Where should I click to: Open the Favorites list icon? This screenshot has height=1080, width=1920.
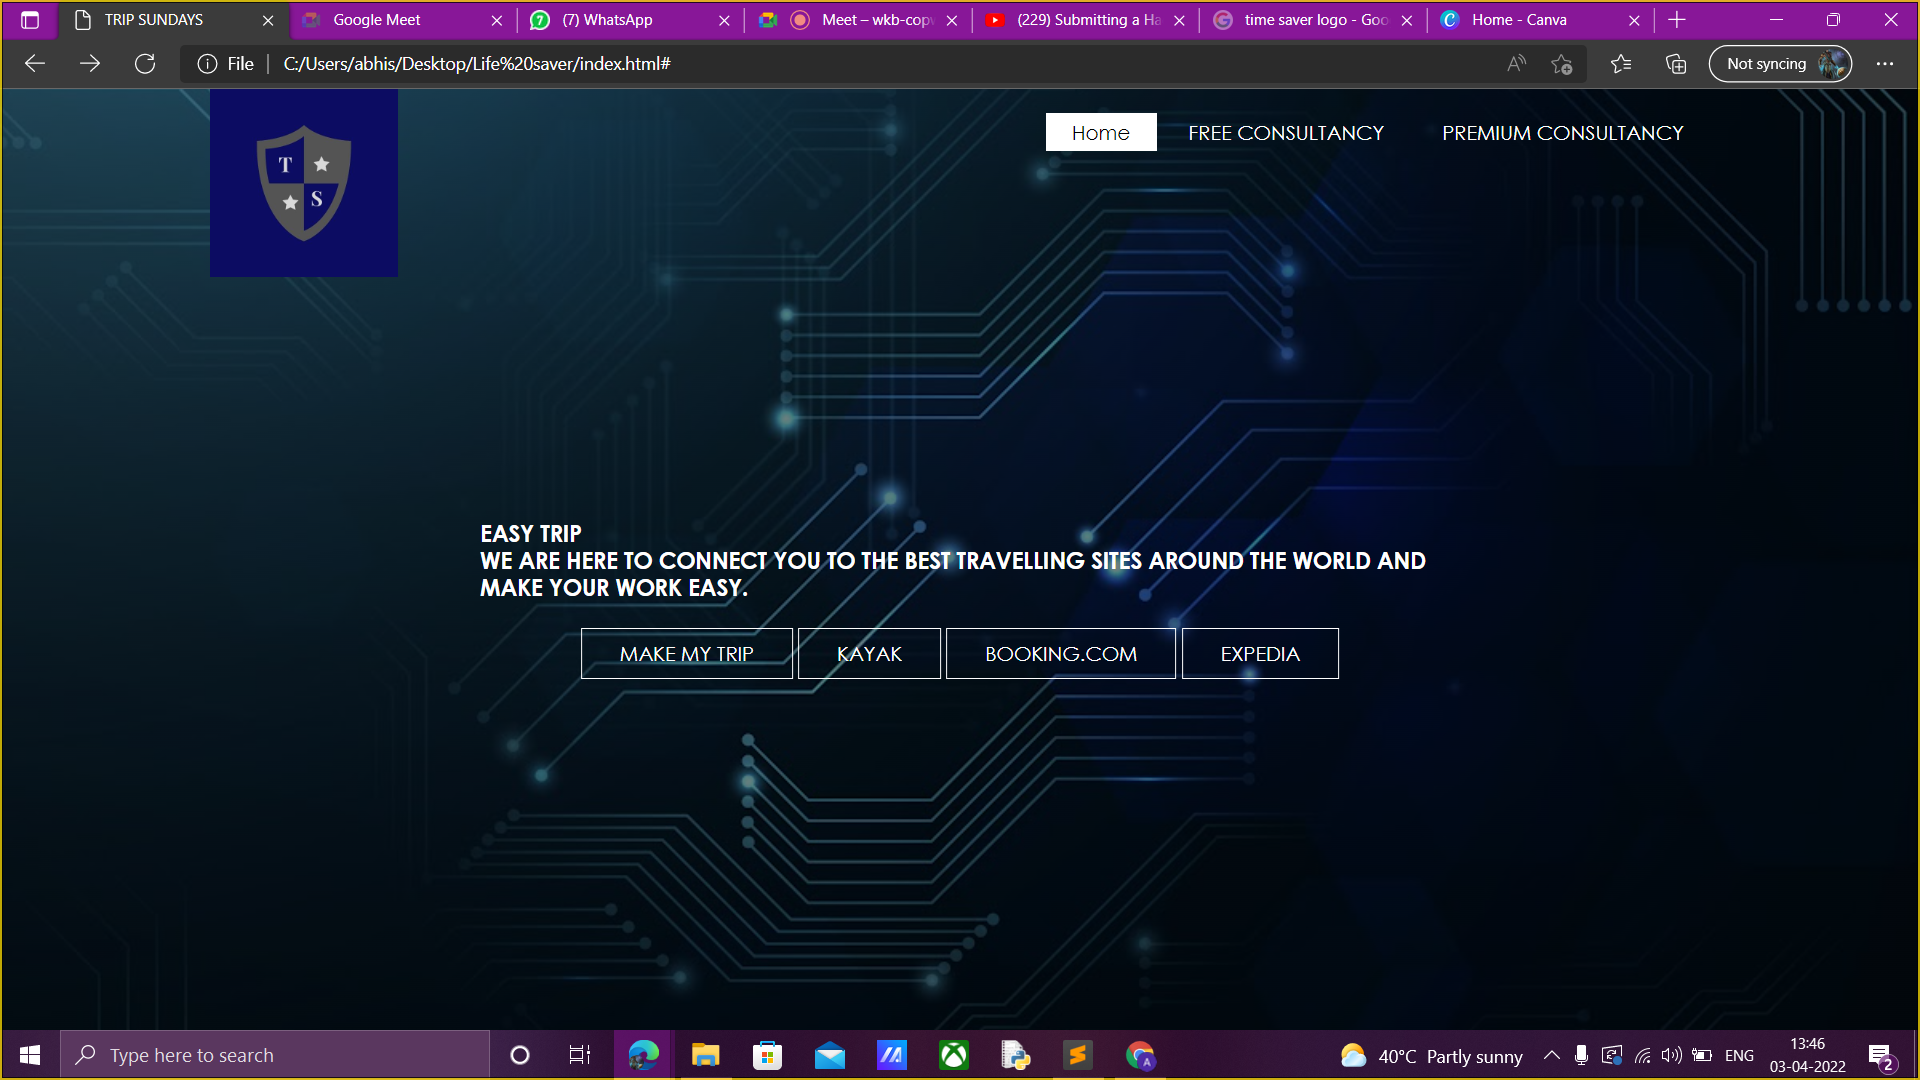(1621, 64)
